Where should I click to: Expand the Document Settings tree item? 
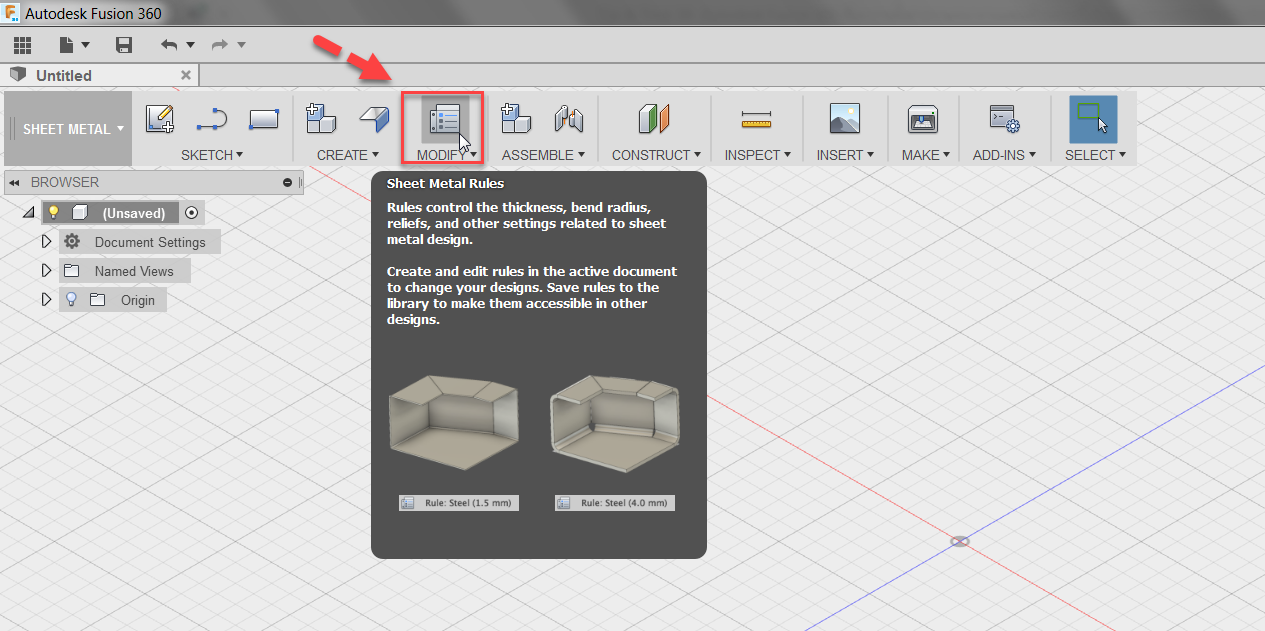[x=46, y=241]
